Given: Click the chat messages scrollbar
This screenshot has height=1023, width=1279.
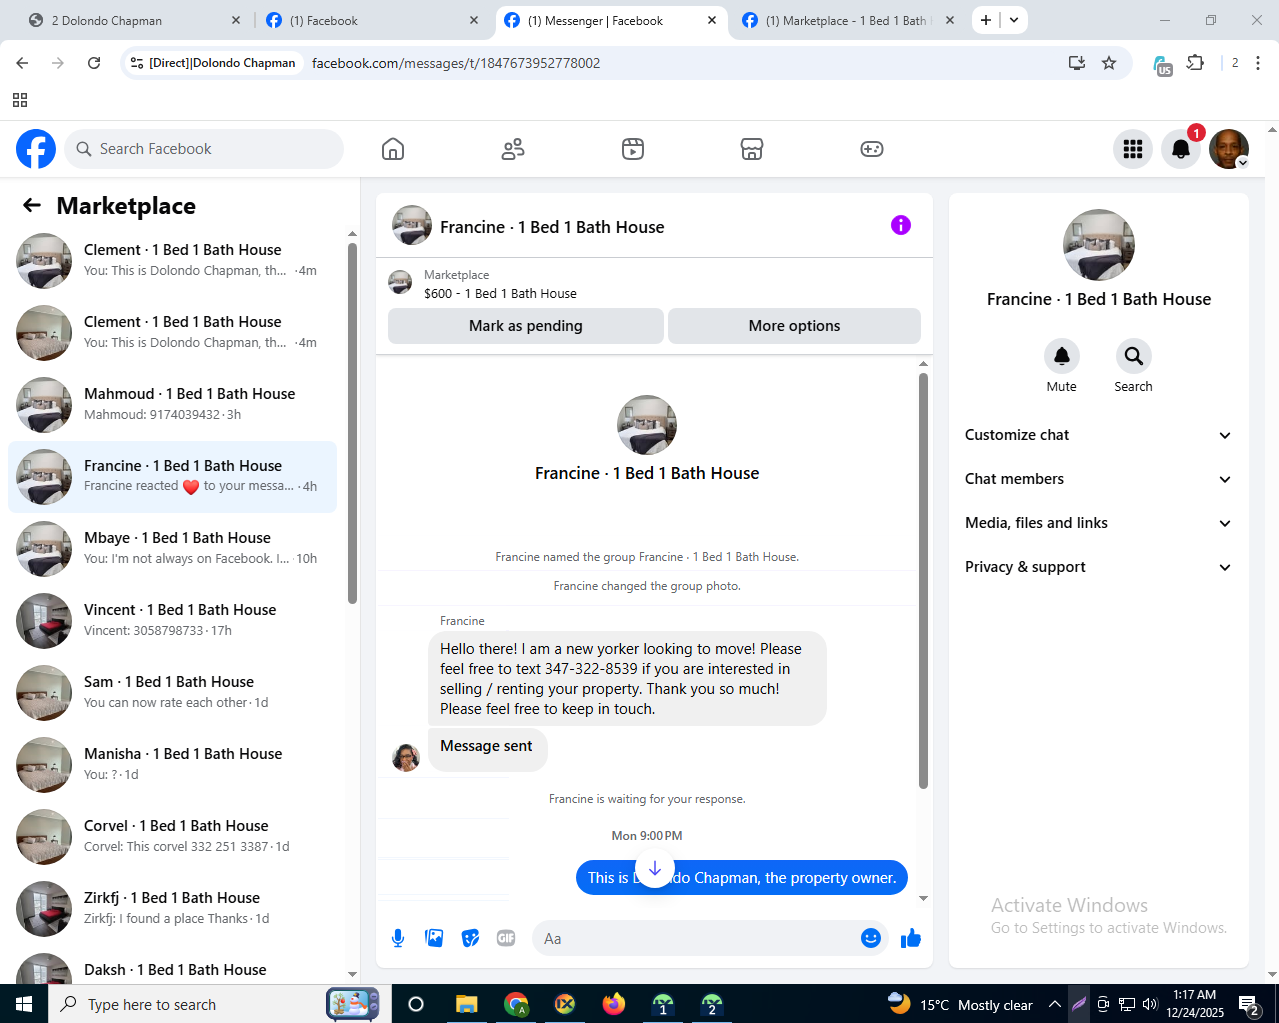Looking at the screenshot, I should point(923,581).
